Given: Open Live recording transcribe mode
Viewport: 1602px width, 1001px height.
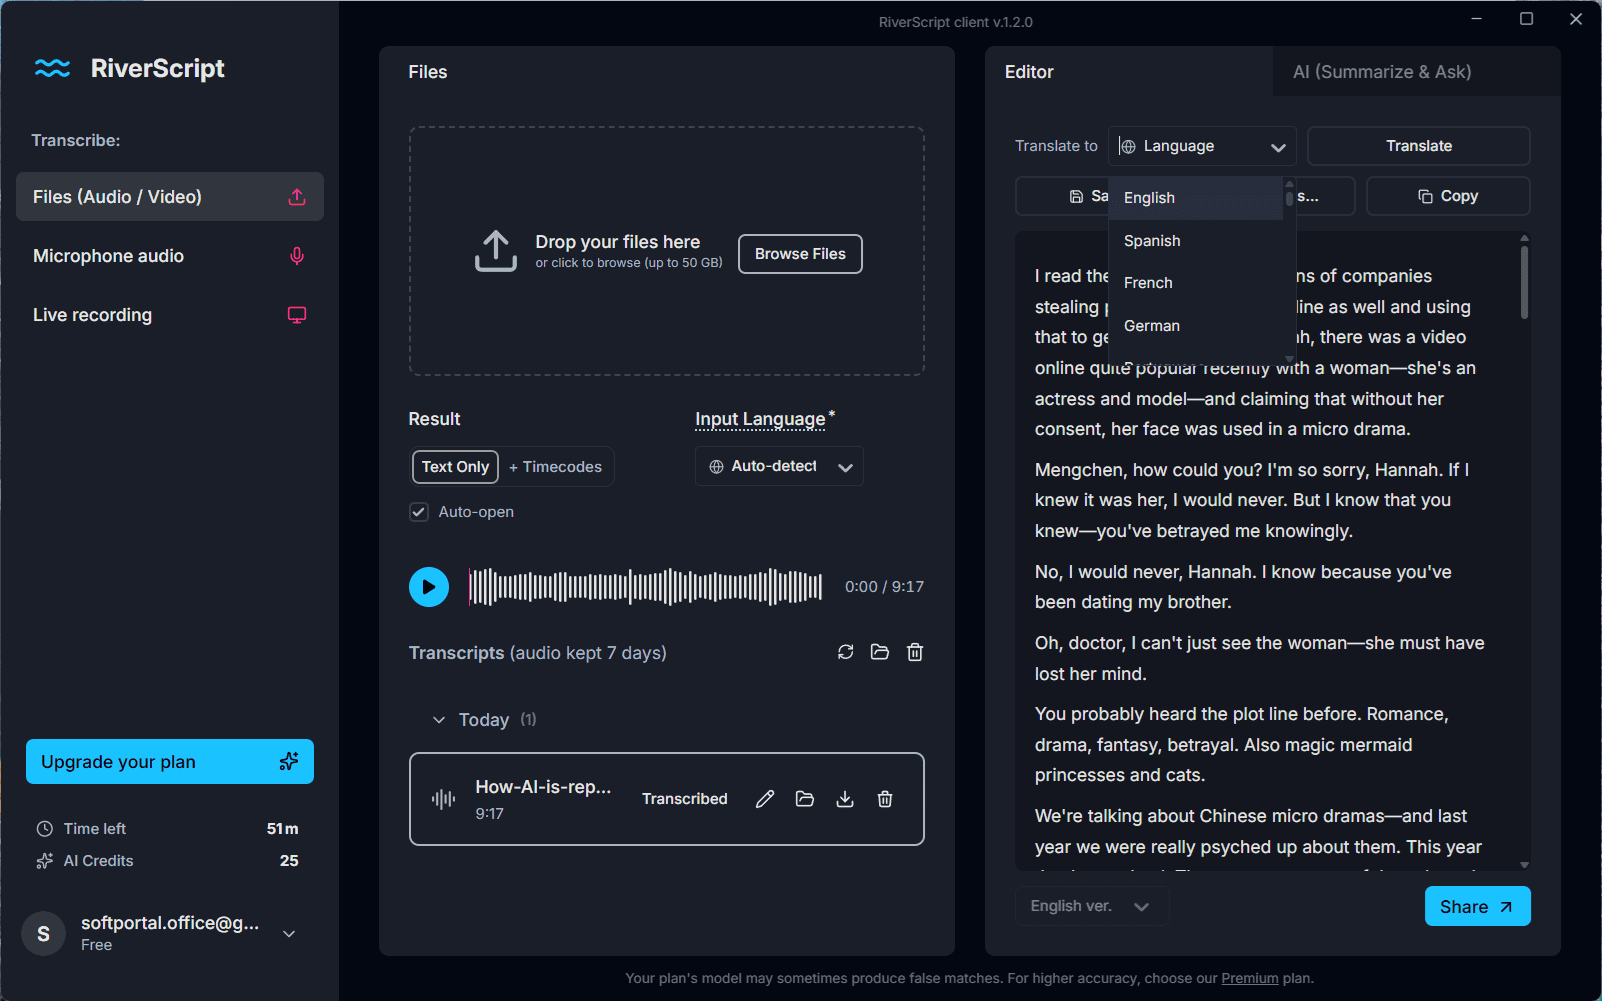Looking at the screenshot, I should [170, 315].
